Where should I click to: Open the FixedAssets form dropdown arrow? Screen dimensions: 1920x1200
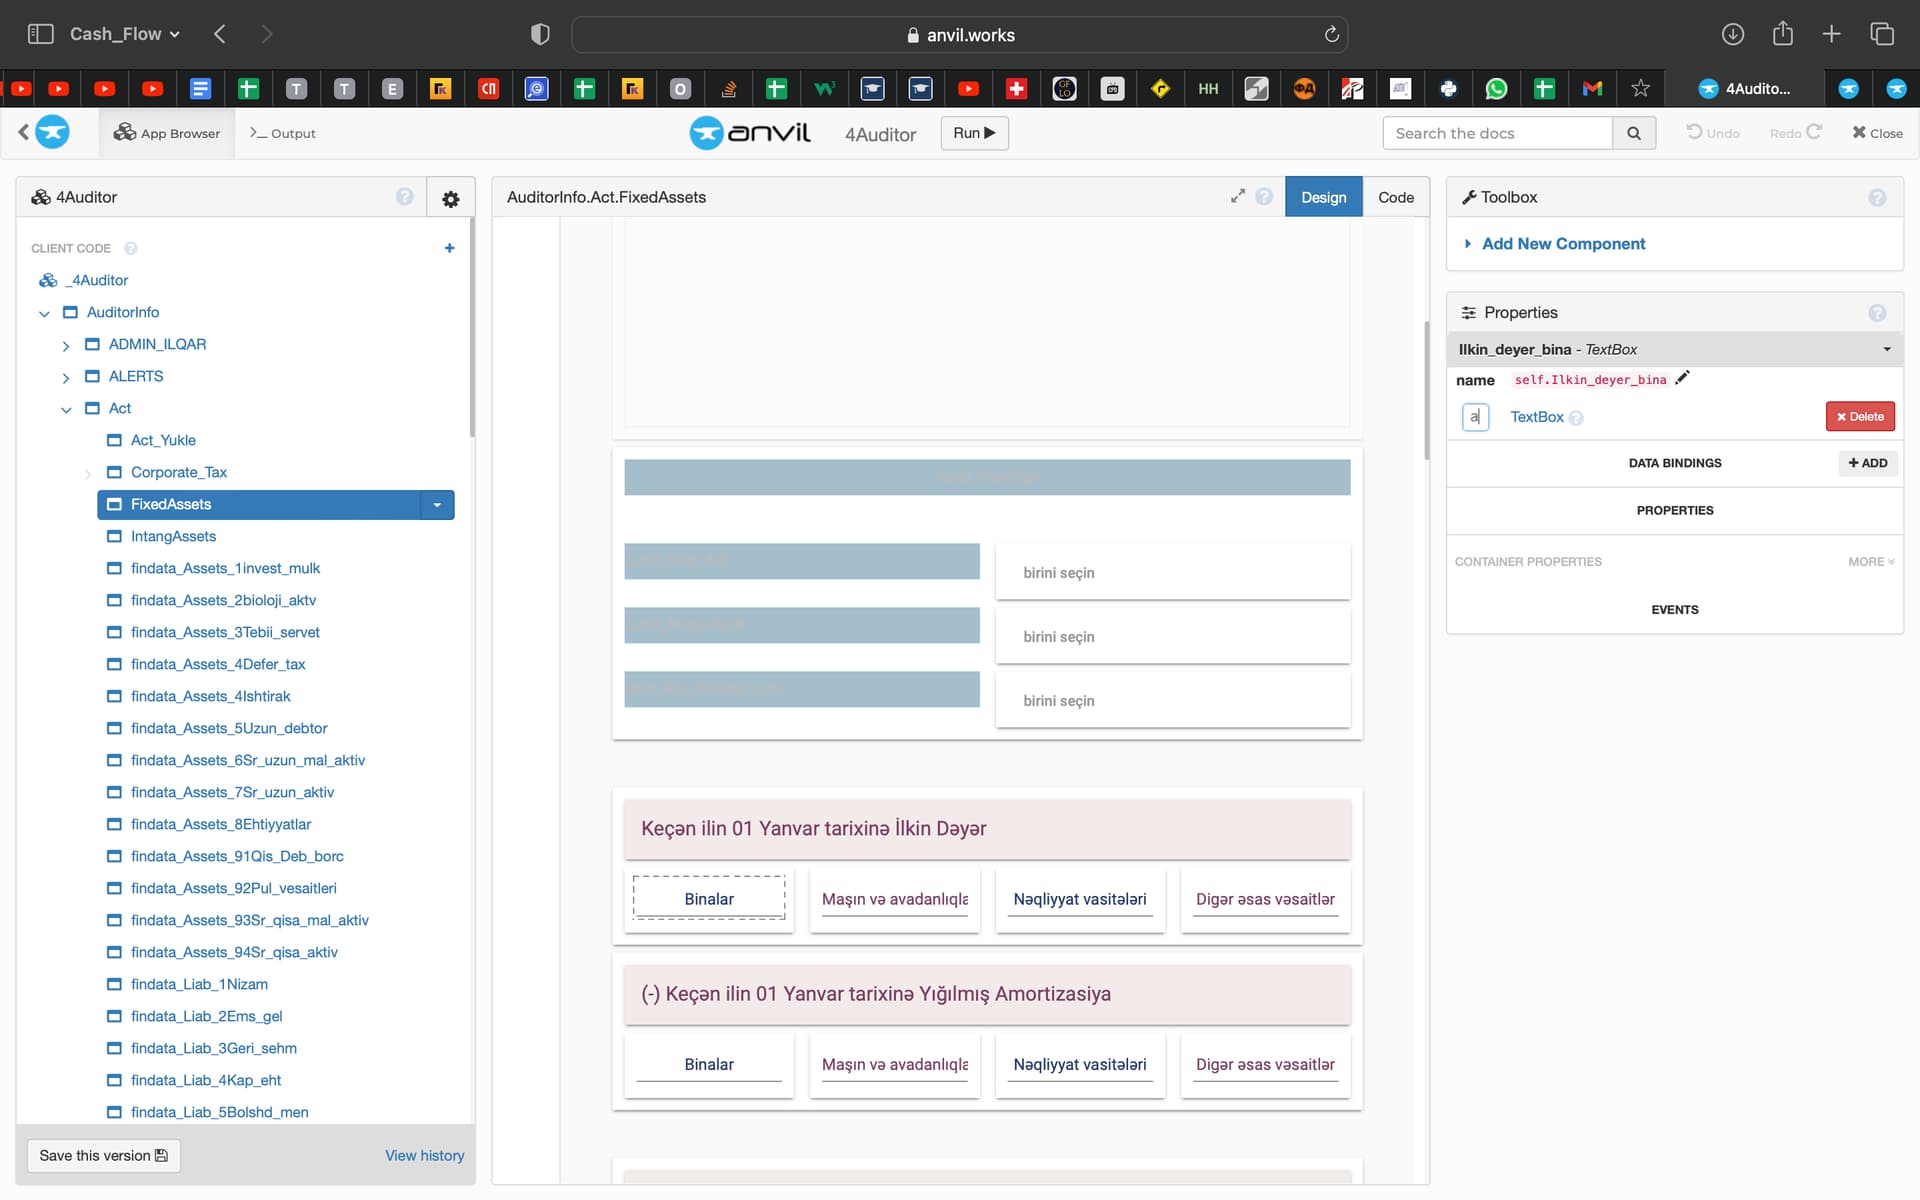437,505
